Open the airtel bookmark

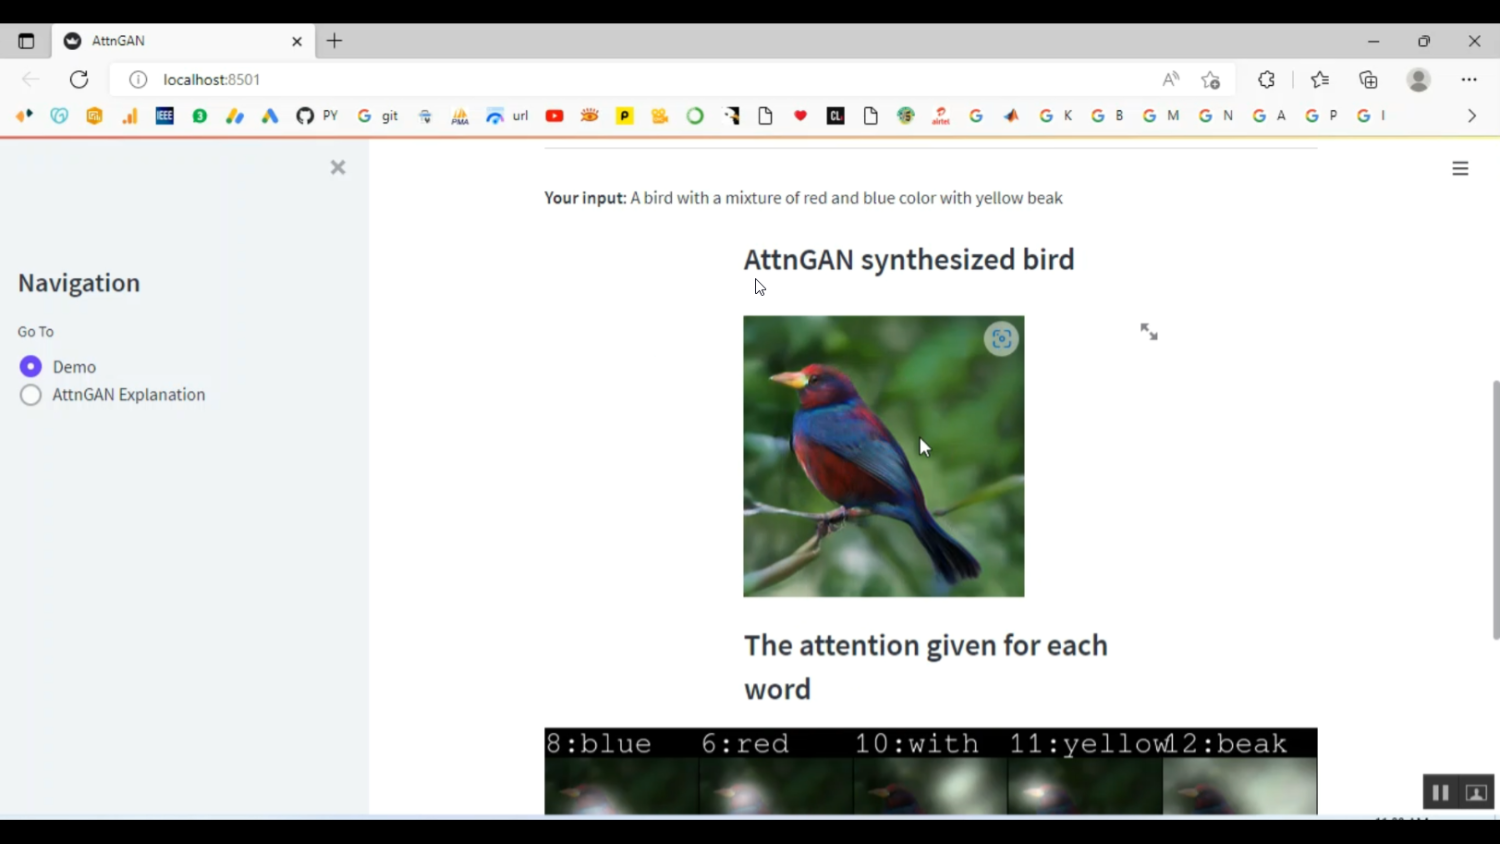[940, 116]
